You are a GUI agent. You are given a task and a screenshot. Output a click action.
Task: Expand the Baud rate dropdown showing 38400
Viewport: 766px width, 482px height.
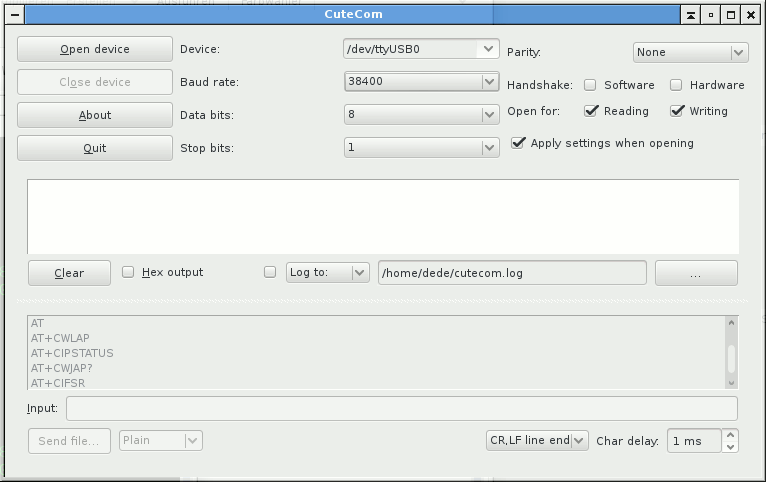(422, 82)
